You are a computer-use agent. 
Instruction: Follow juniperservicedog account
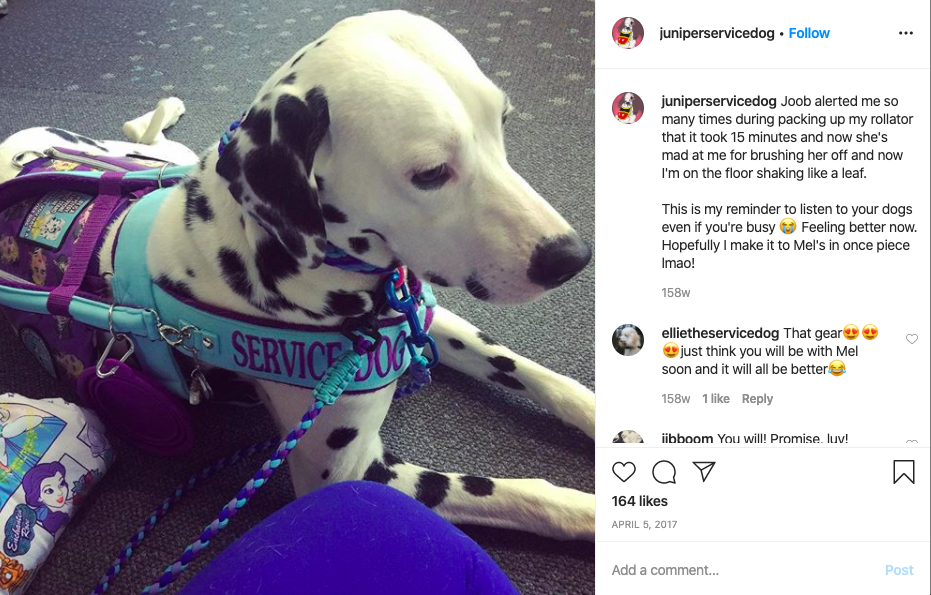click(x=809, y=33)
